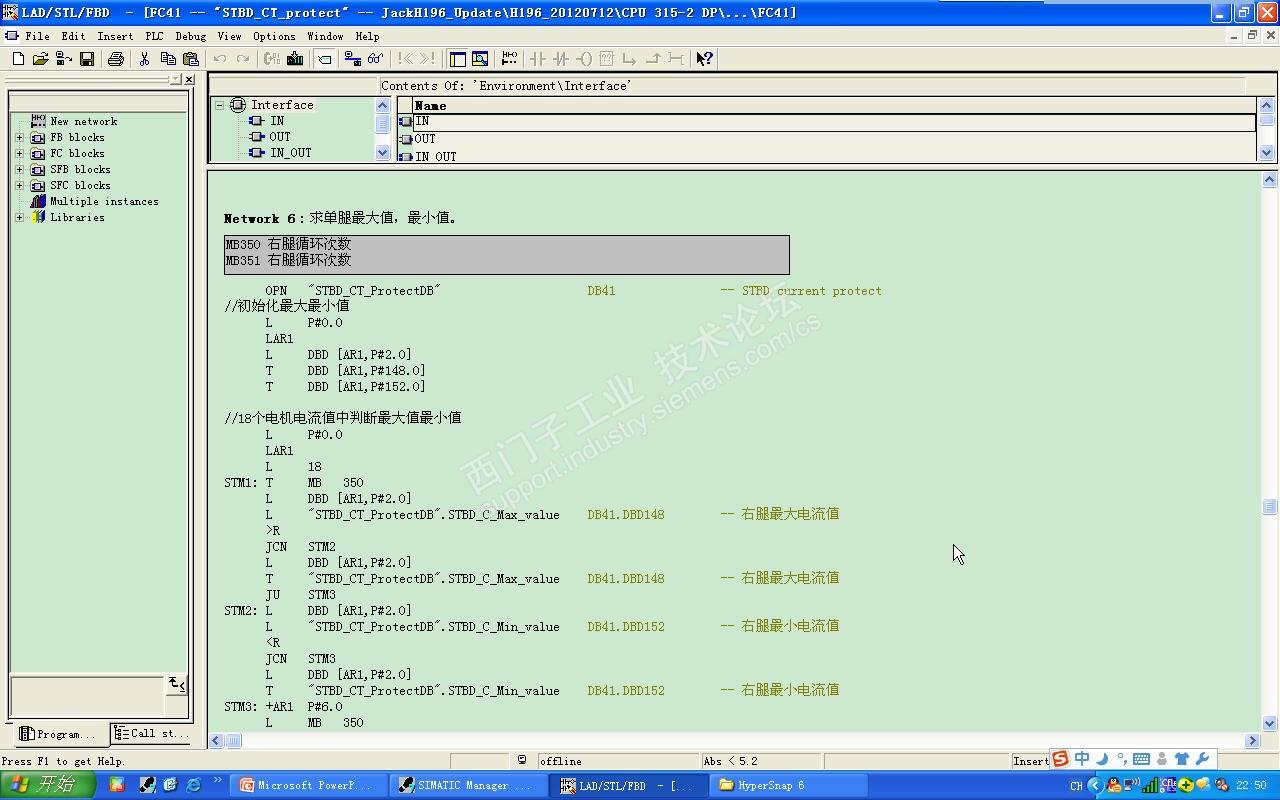The height and width of the screenshot is (800, 1280).
Task: Toggle the Overviews panel toolbar icon
Action: point(457,59)
